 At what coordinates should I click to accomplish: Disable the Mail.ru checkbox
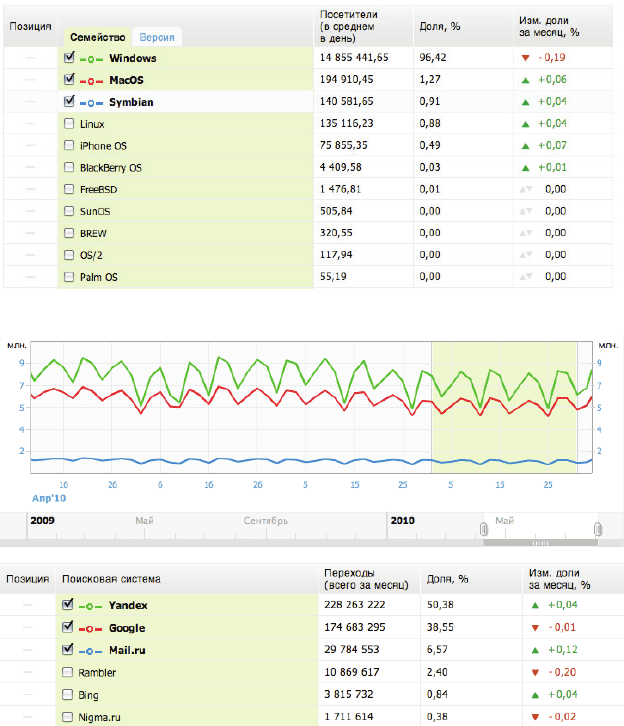[x=69, y=650]
